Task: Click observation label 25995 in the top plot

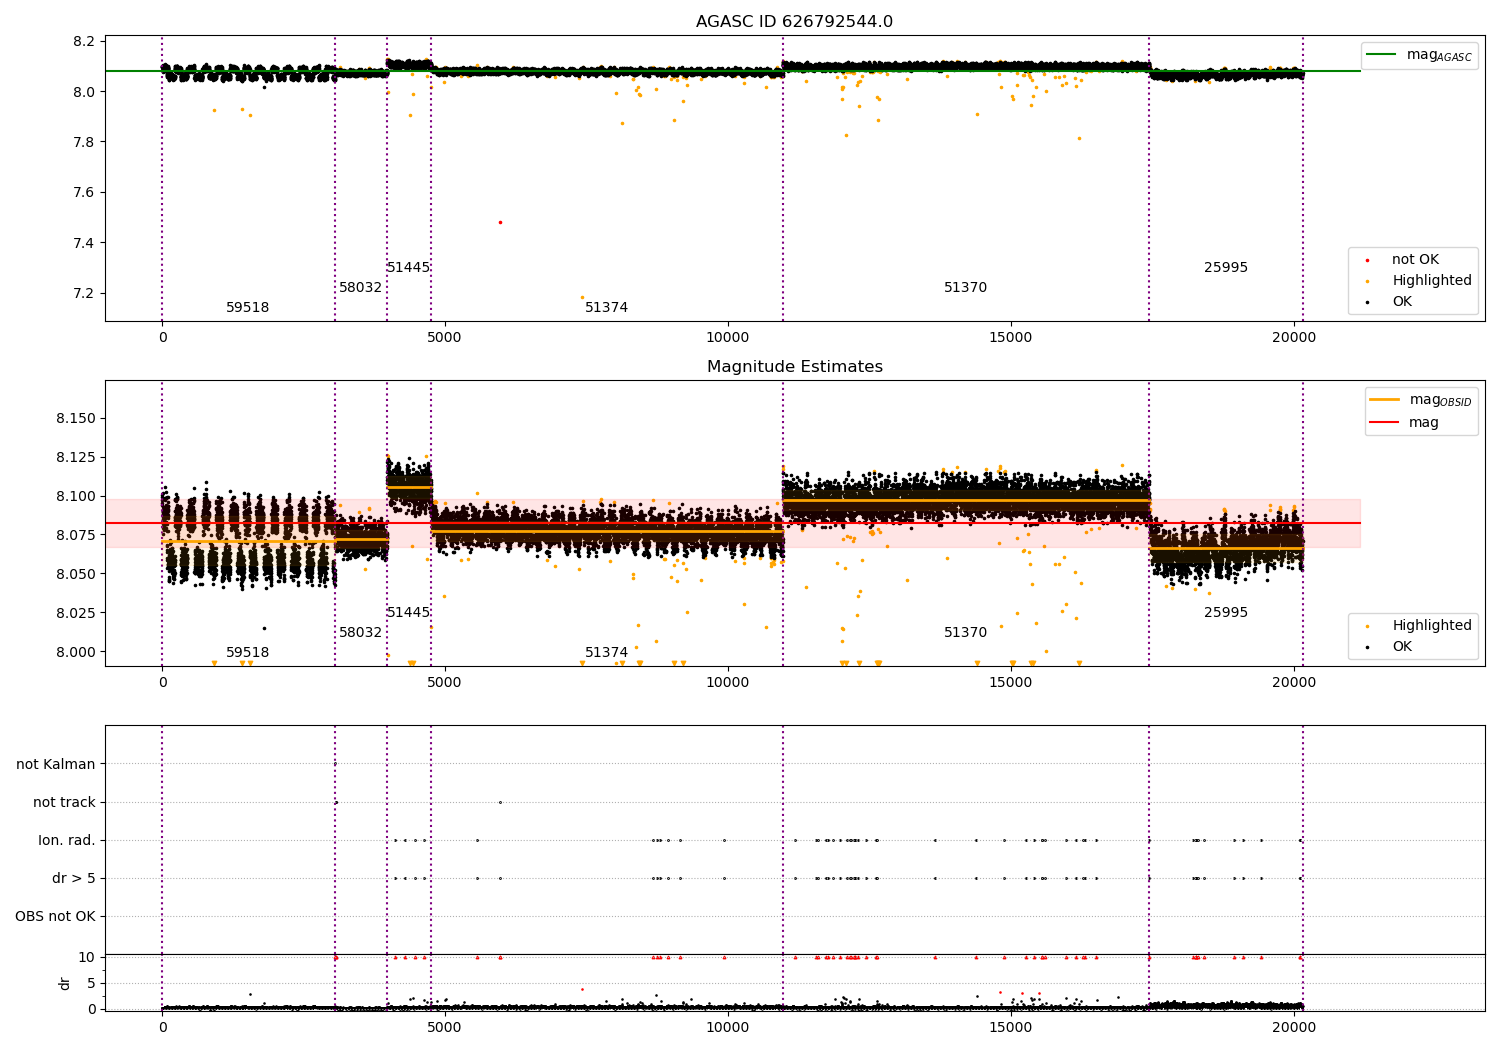Action: (x=1225, y=268)
